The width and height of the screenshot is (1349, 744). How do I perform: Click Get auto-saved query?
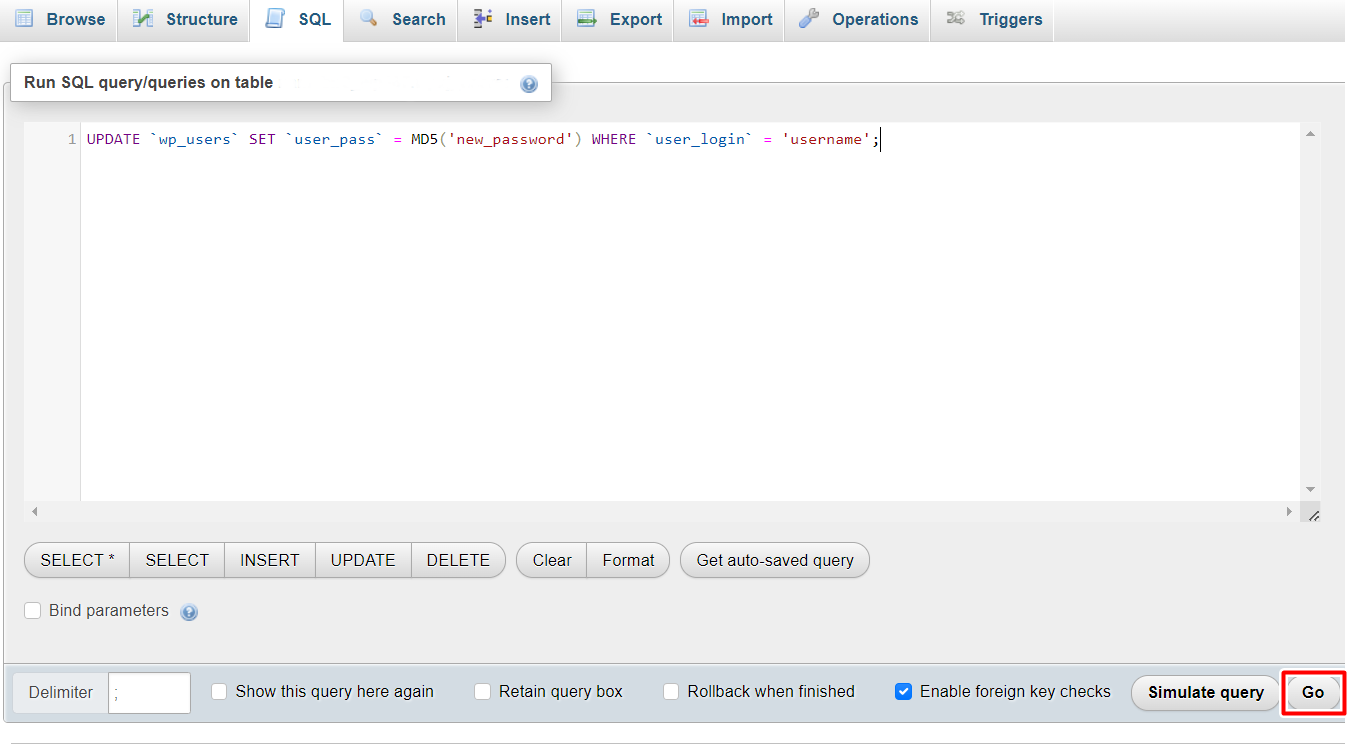tap(775, 560)
